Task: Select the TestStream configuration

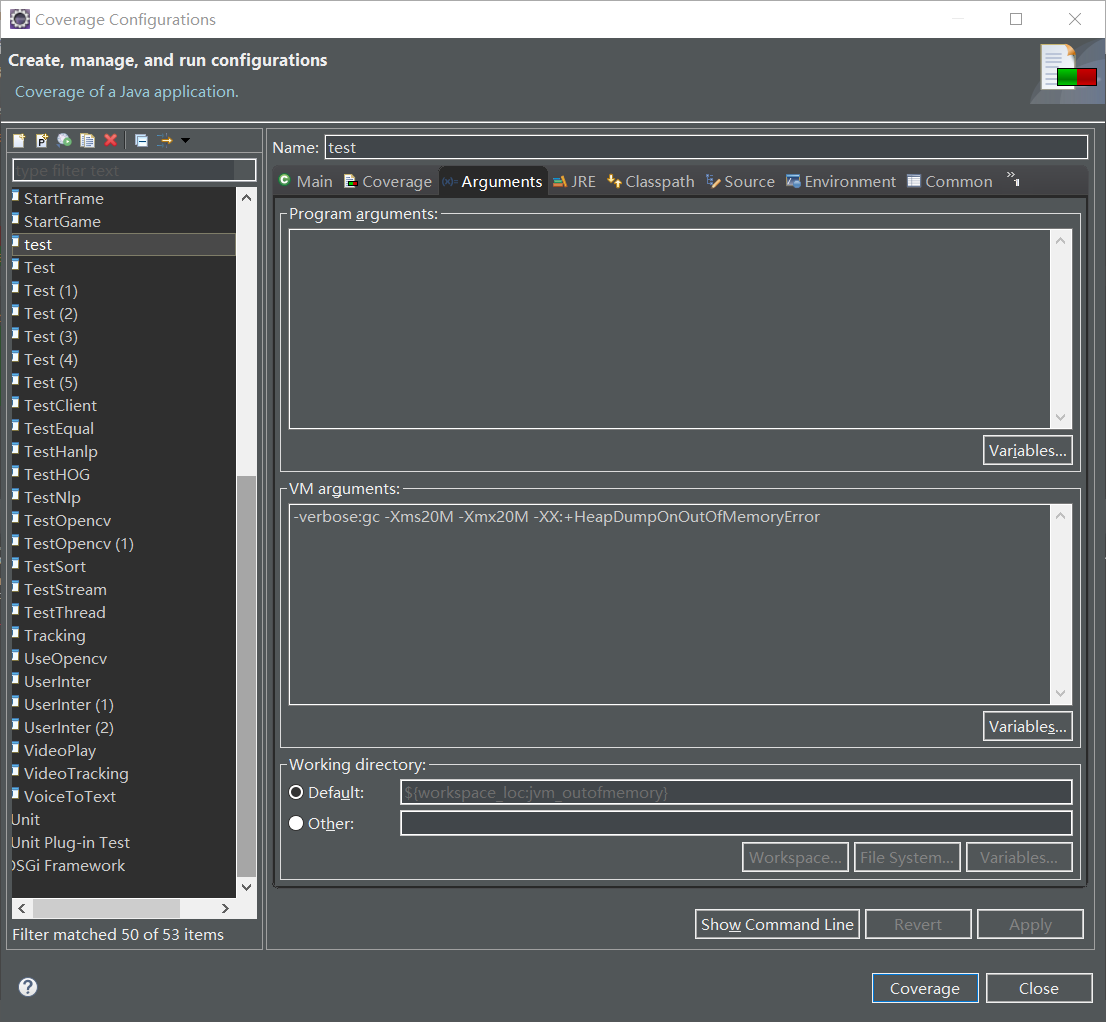Action: (x=65, y=590)
